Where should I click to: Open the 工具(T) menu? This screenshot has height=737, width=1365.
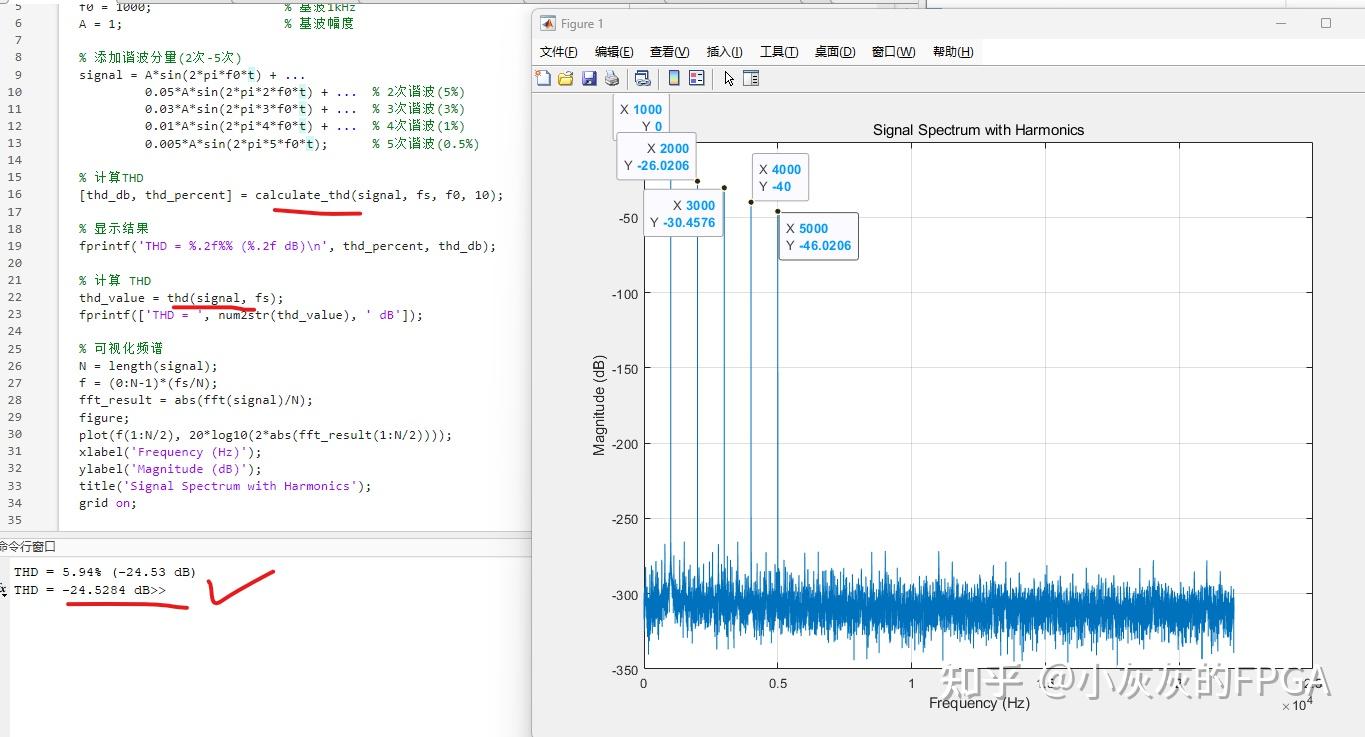pos(778,52)
